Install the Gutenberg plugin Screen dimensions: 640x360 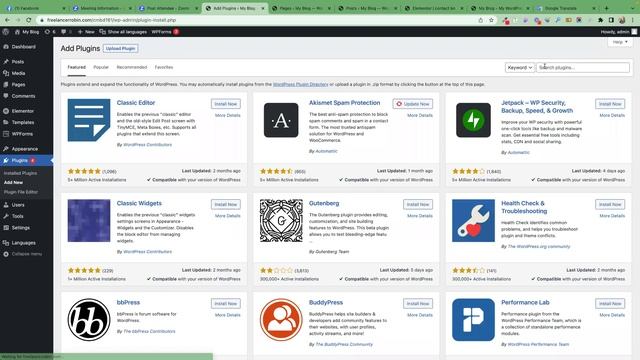418,204
